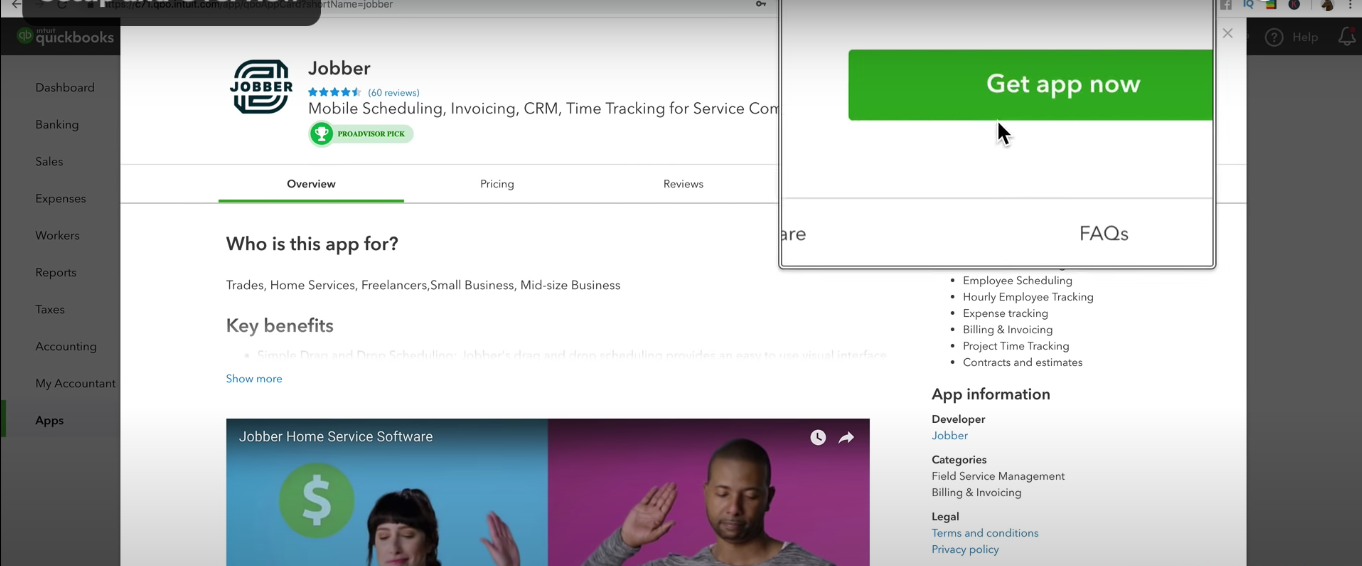Open the 60 reviews link

394,93
